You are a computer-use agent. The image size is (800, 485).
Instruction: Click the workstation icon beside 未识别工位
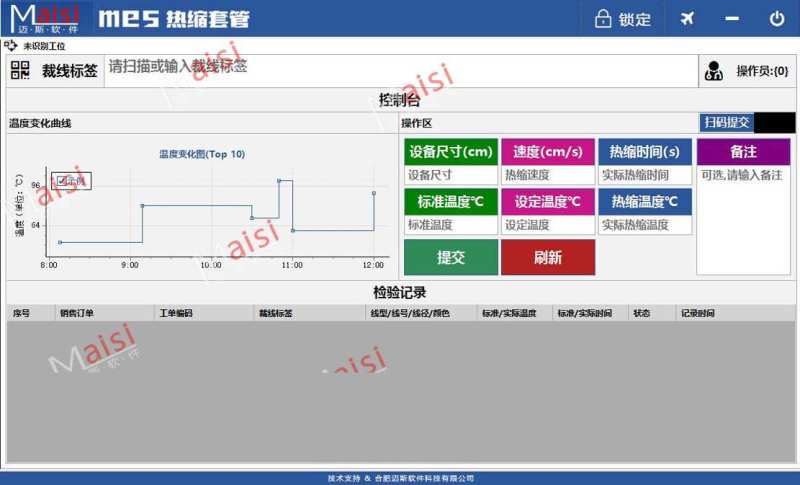click(11, 46)
